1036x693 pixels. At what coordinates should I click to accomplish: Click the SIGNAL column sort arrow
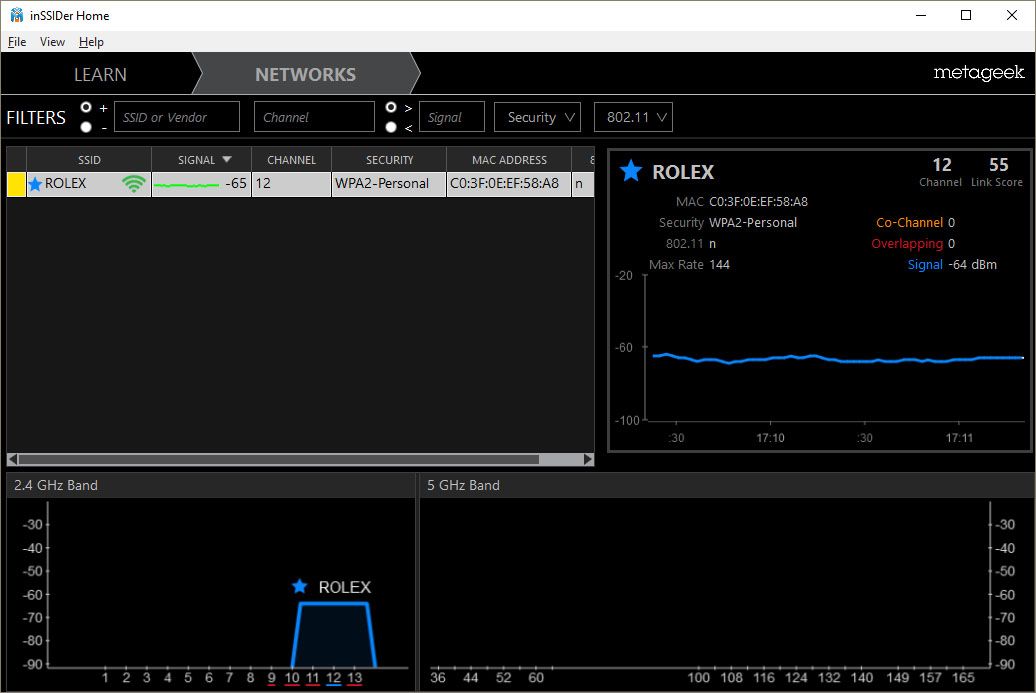pos(227,159)
